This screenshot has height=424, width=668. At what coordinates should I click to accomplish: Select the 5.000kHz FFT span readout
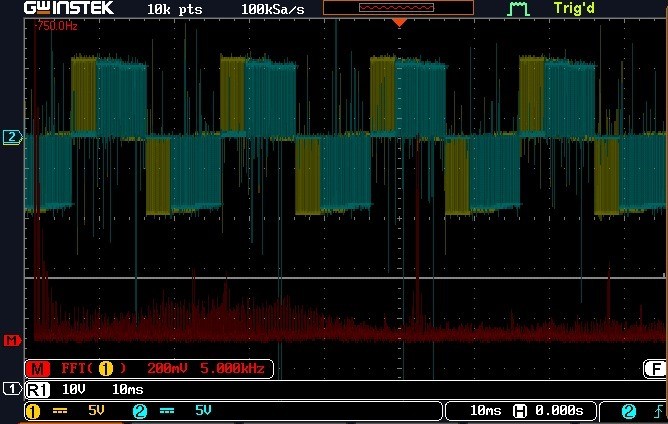(x=232, y=368)
